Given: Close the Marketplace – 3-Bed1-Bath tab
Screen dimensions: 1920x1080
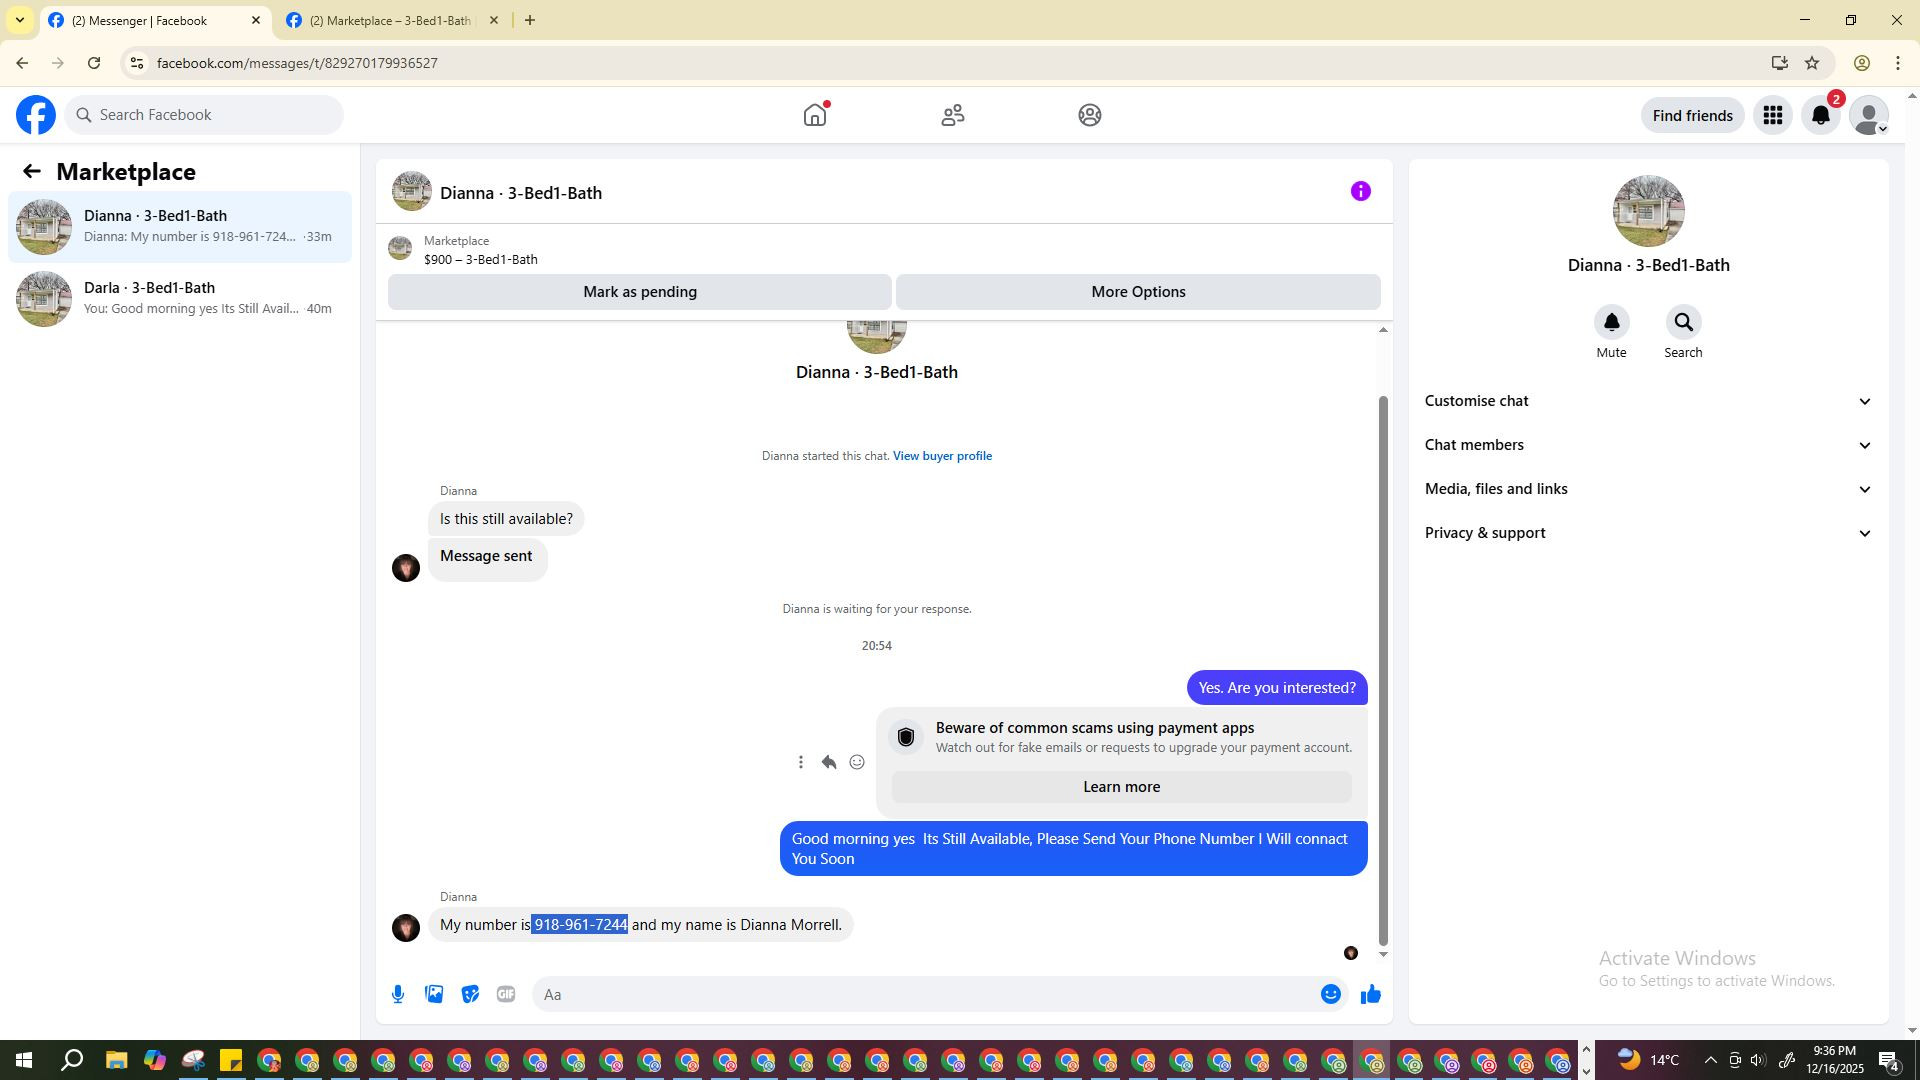Looking at the screenshot, I should [494, 20].
